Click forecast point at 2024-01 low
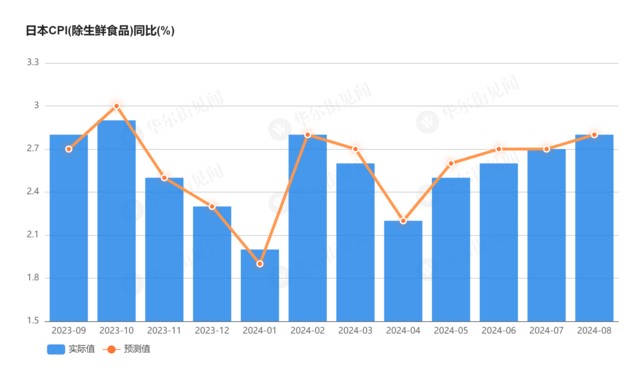The height and width of the screenshot is (369, 640). (x=260, y=264)
